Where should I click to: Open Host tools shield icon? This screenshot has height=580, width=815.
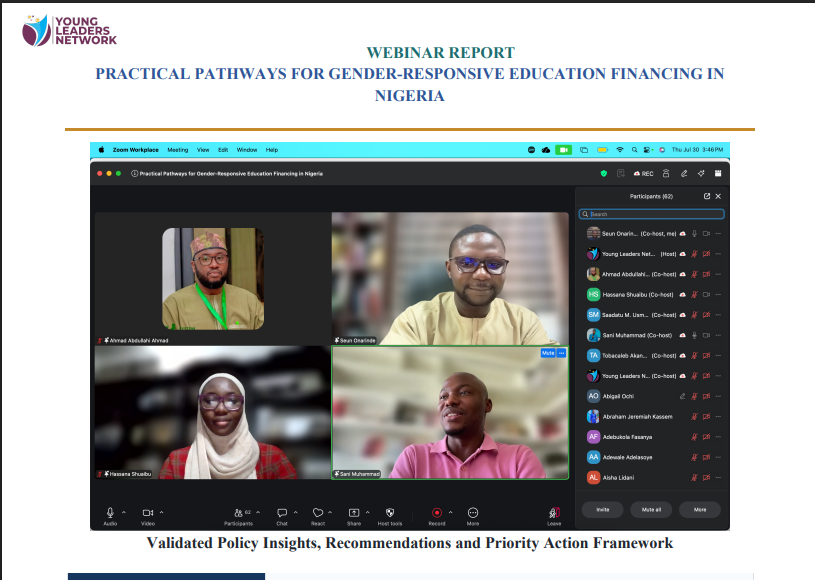[x=390, y=512]
